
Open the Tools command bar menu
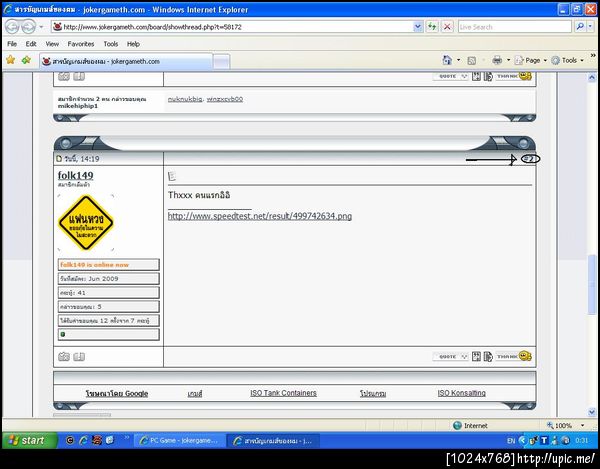pos(567,60)
